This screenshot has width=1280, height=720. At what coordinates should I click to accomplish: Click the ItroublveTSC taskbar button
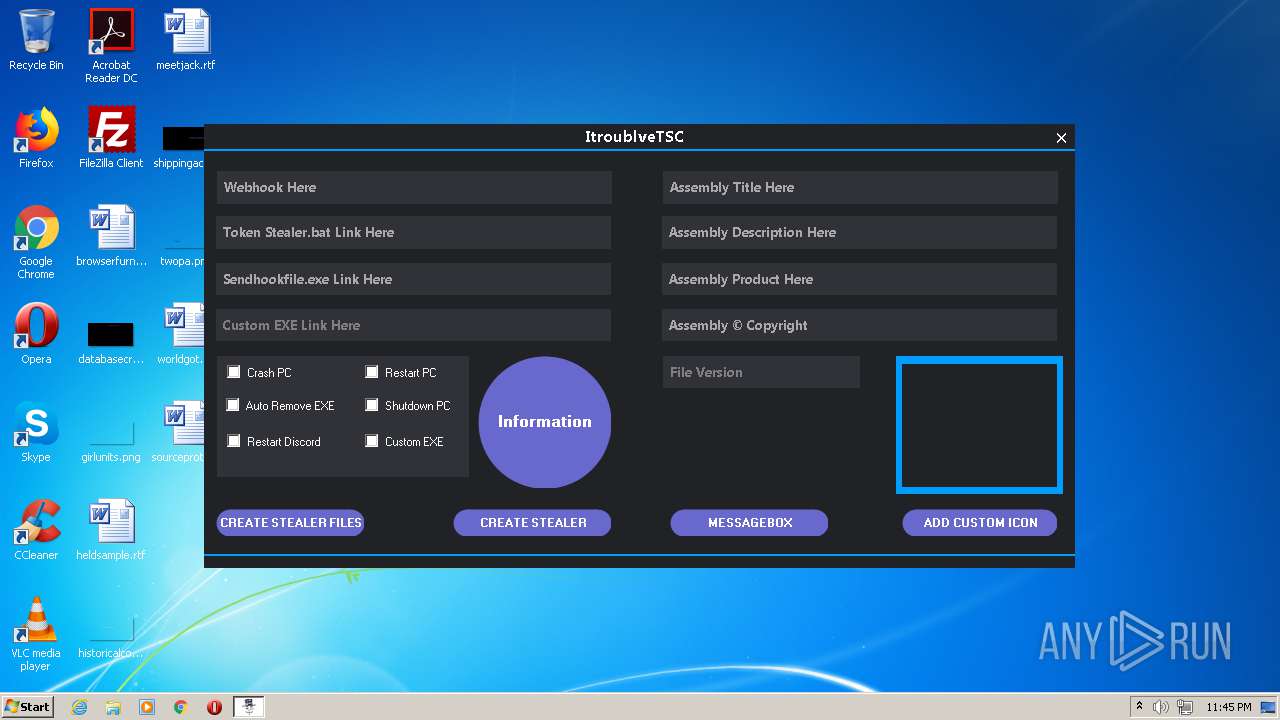249,707
